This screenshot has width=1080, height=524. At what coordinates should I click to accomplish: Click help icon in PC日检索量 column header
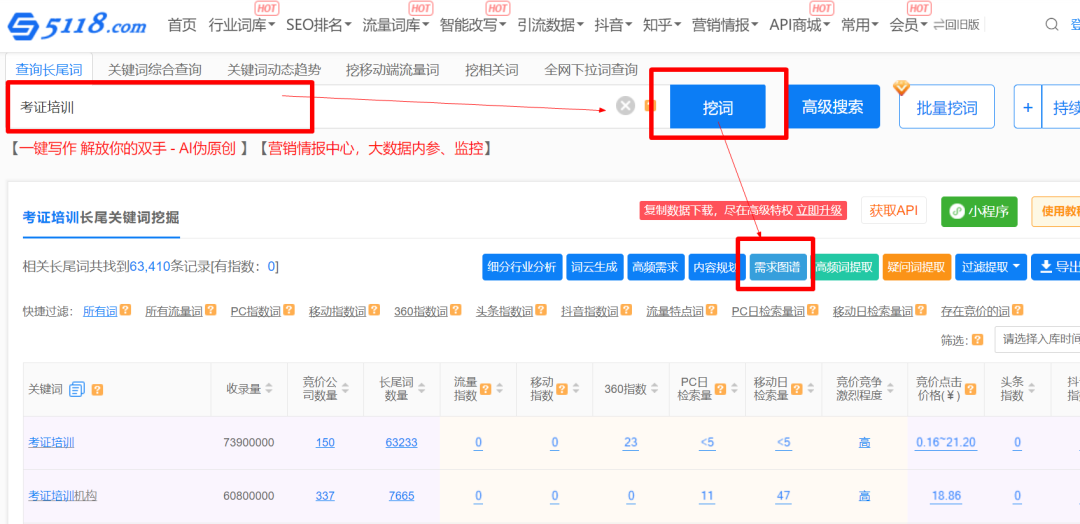720,389
